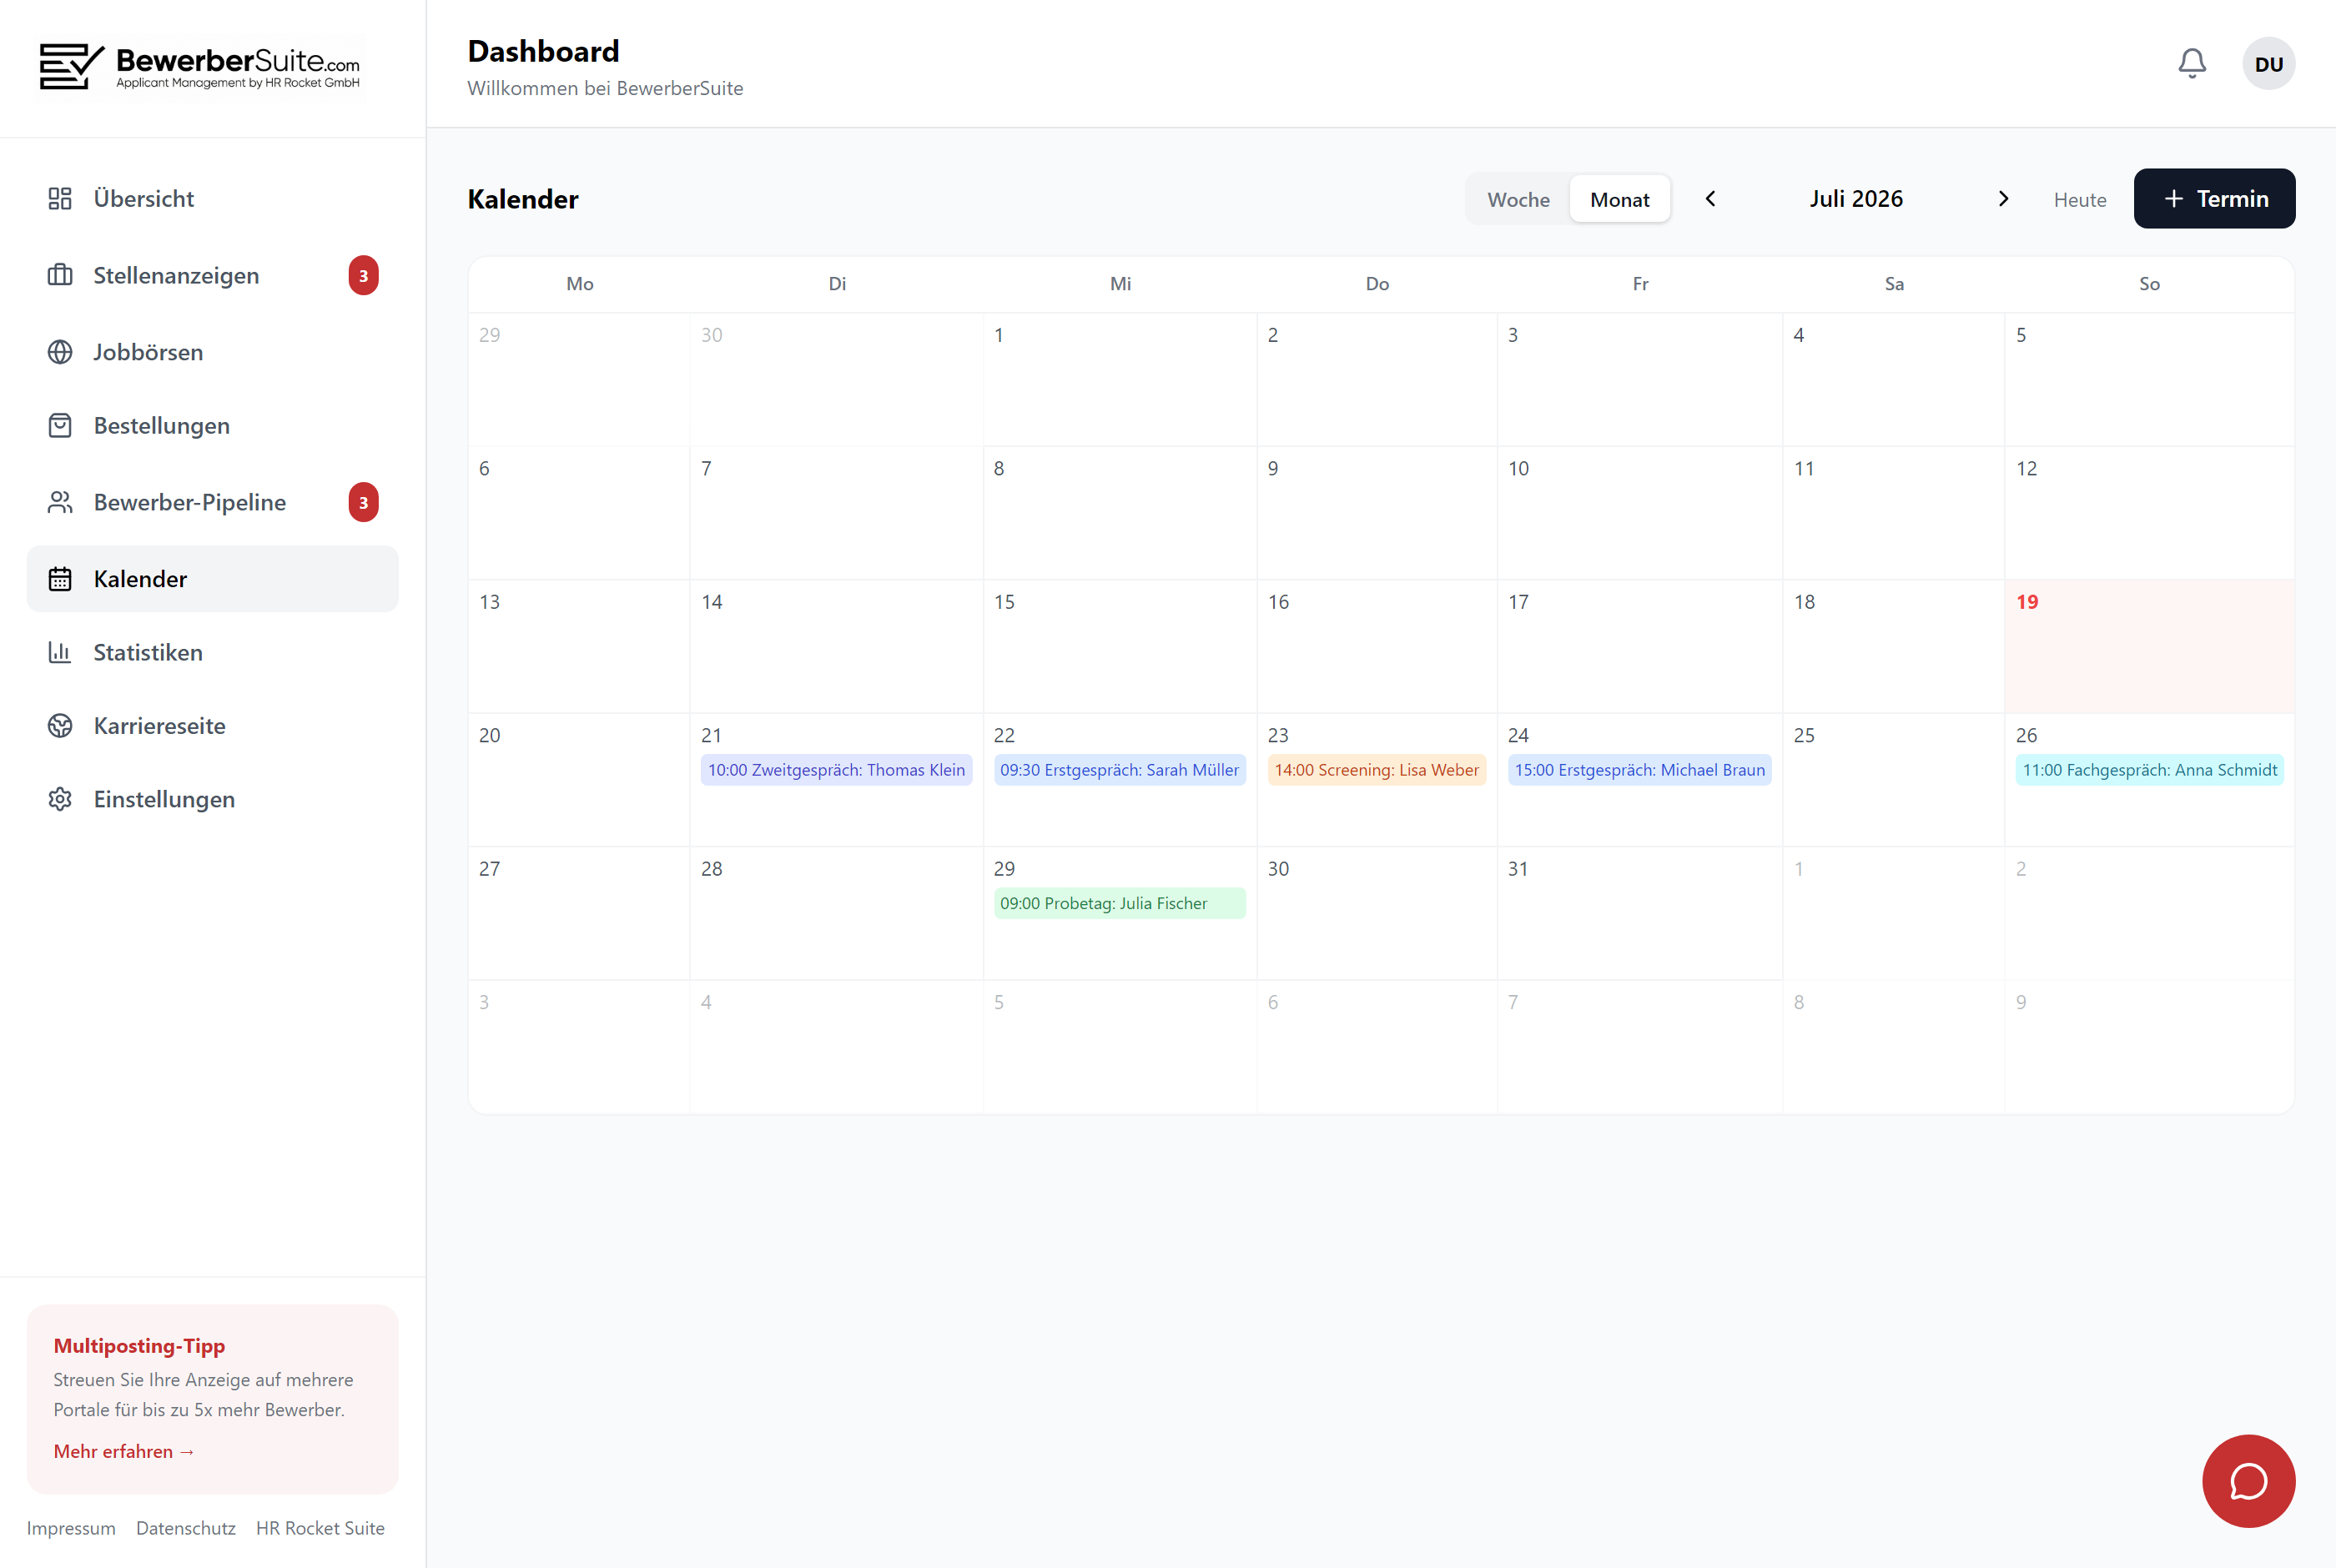The width and height of the screenshot is (2336, 1568).
Task: Open the HR Rocket Suite footer link
Action: coord(320,1527)
